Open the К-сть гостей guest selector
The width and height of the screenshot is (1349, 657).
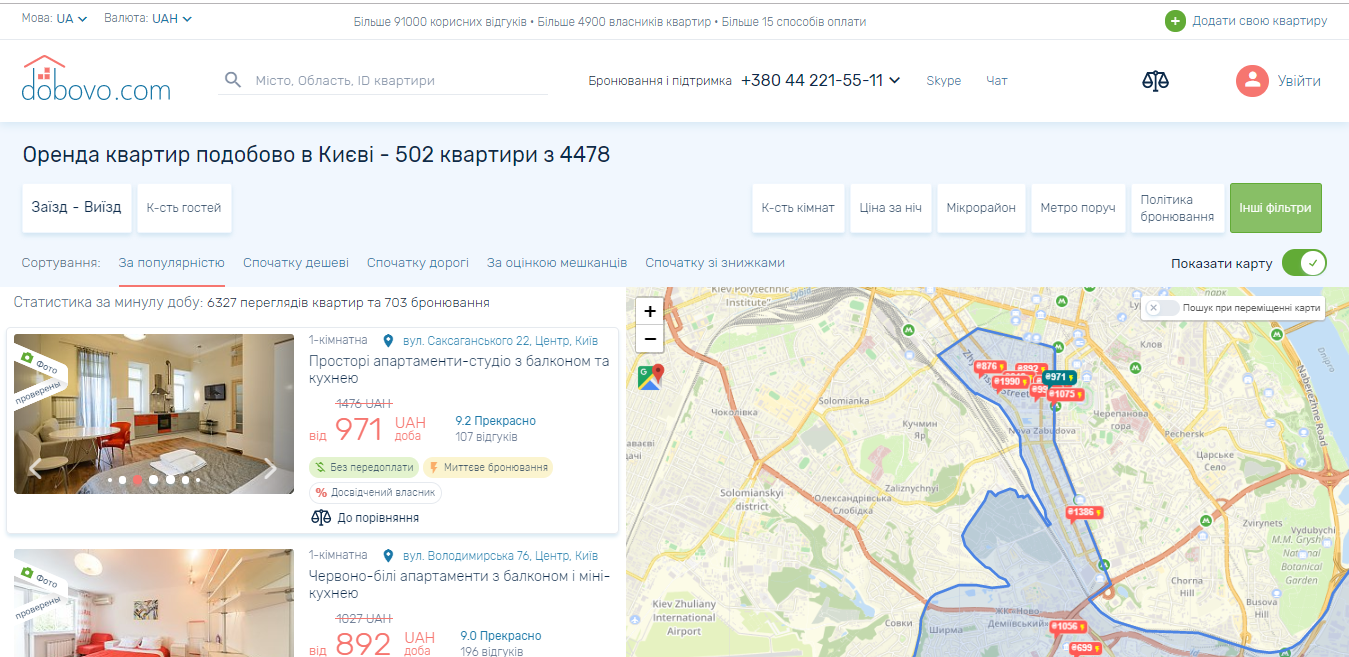tap(184, 208)
